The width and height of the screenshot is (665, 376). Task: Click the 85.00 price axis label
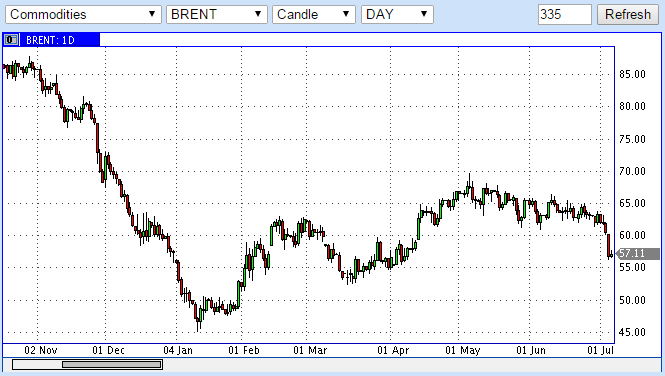click(x=632, y=75)
